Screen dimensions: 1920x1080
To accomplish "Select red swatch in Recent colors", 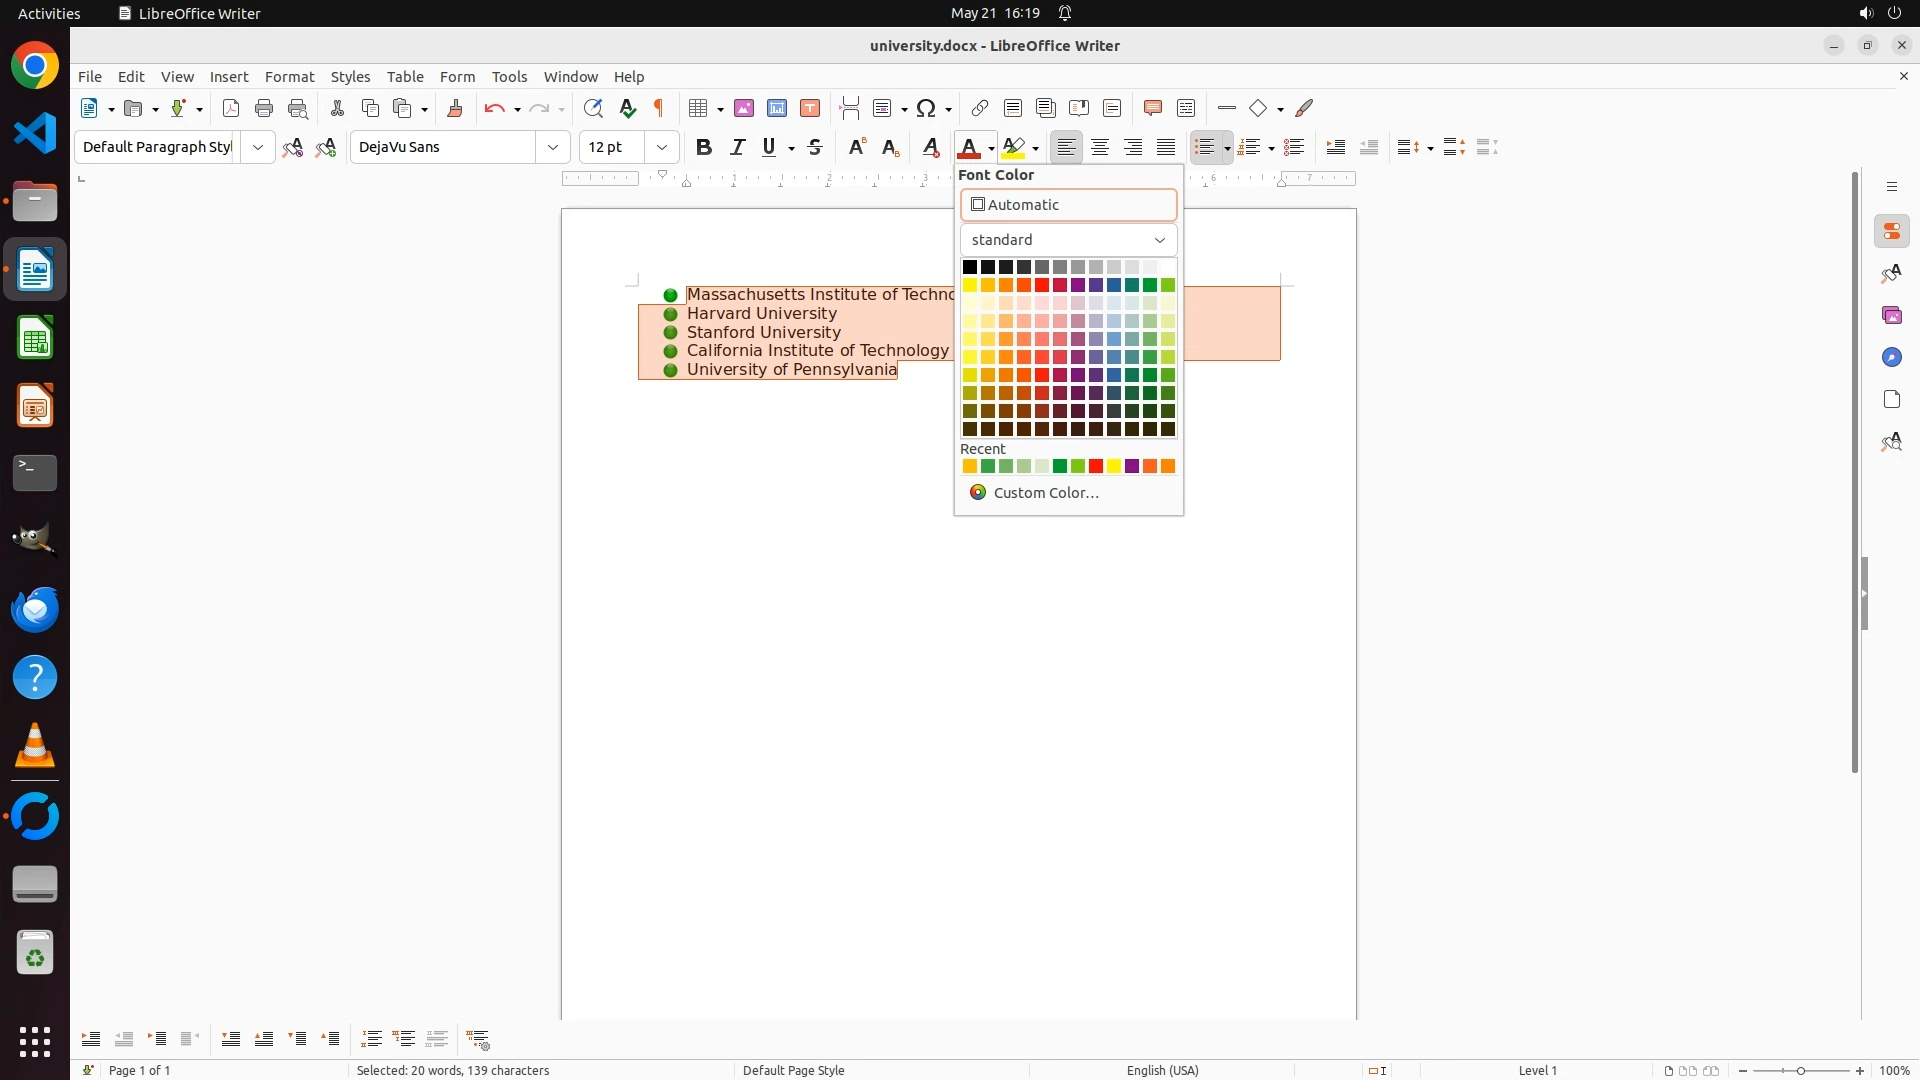I will (x=1096, y=467).
